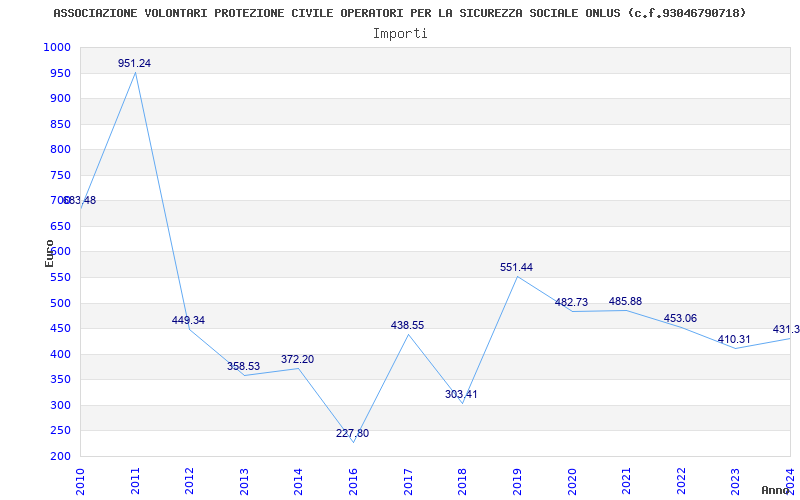Viewport: 800px width, 500px height.
Task: Select the 650 y-axis value
Action: [60, 227]
